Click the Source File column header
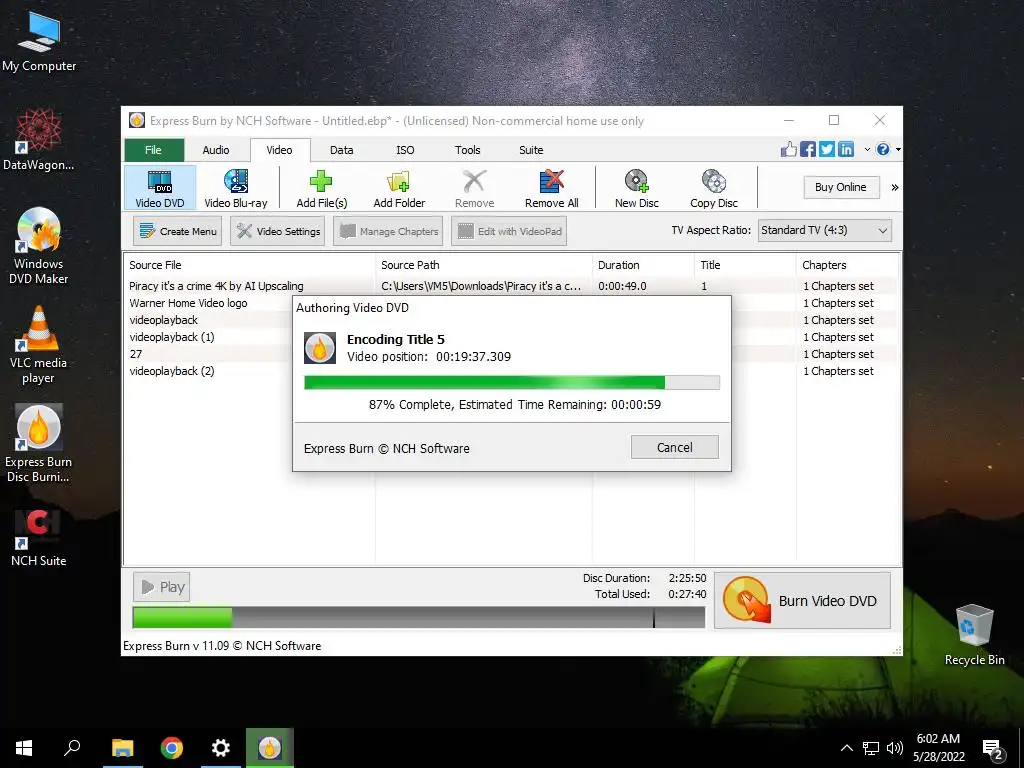Screen dimensions: 1024x768 tap(249, 265)
